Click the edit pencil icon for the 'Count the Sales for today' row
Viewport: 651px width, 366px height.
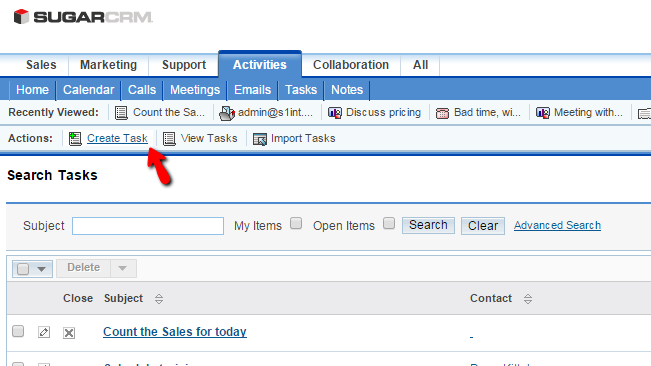pyautogui.click(x=44, y=332)
